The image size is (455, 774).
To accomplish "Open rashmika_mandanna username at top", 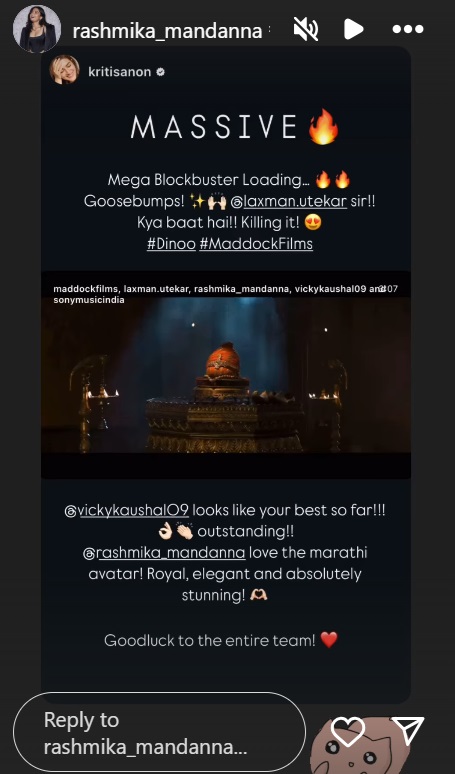I will point(167,31).
